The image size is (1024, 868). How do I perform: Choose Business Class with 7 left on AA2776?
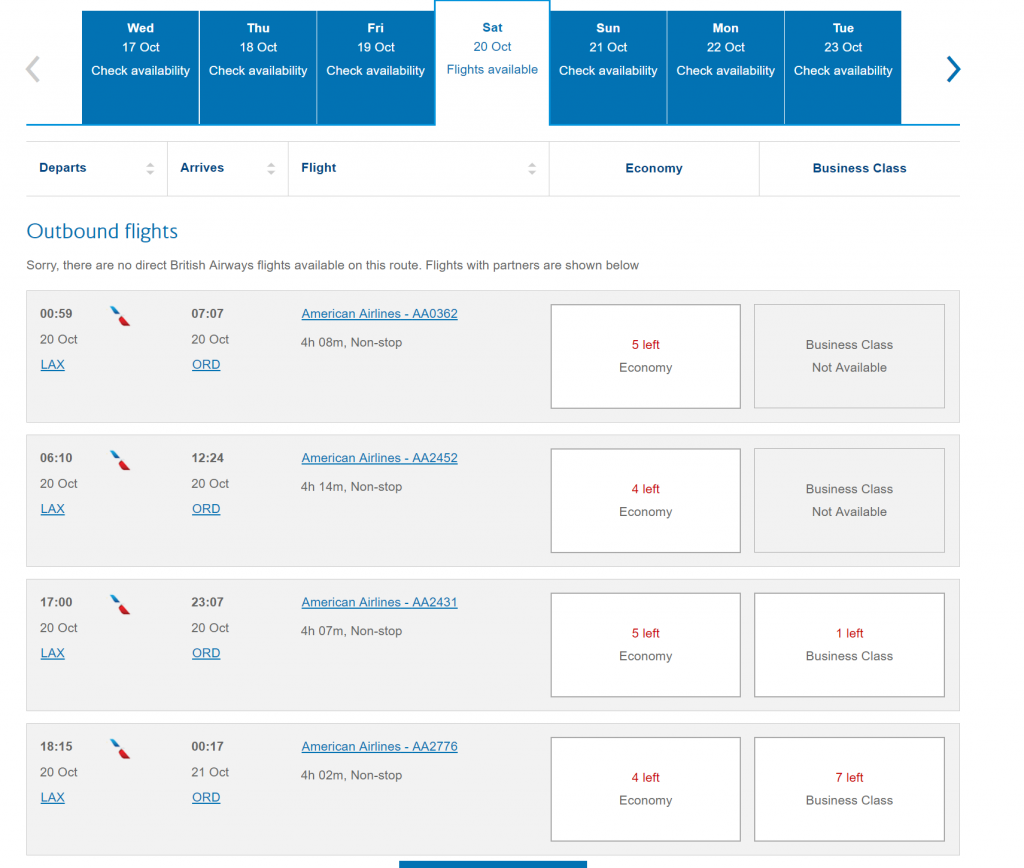coord(849,789)
